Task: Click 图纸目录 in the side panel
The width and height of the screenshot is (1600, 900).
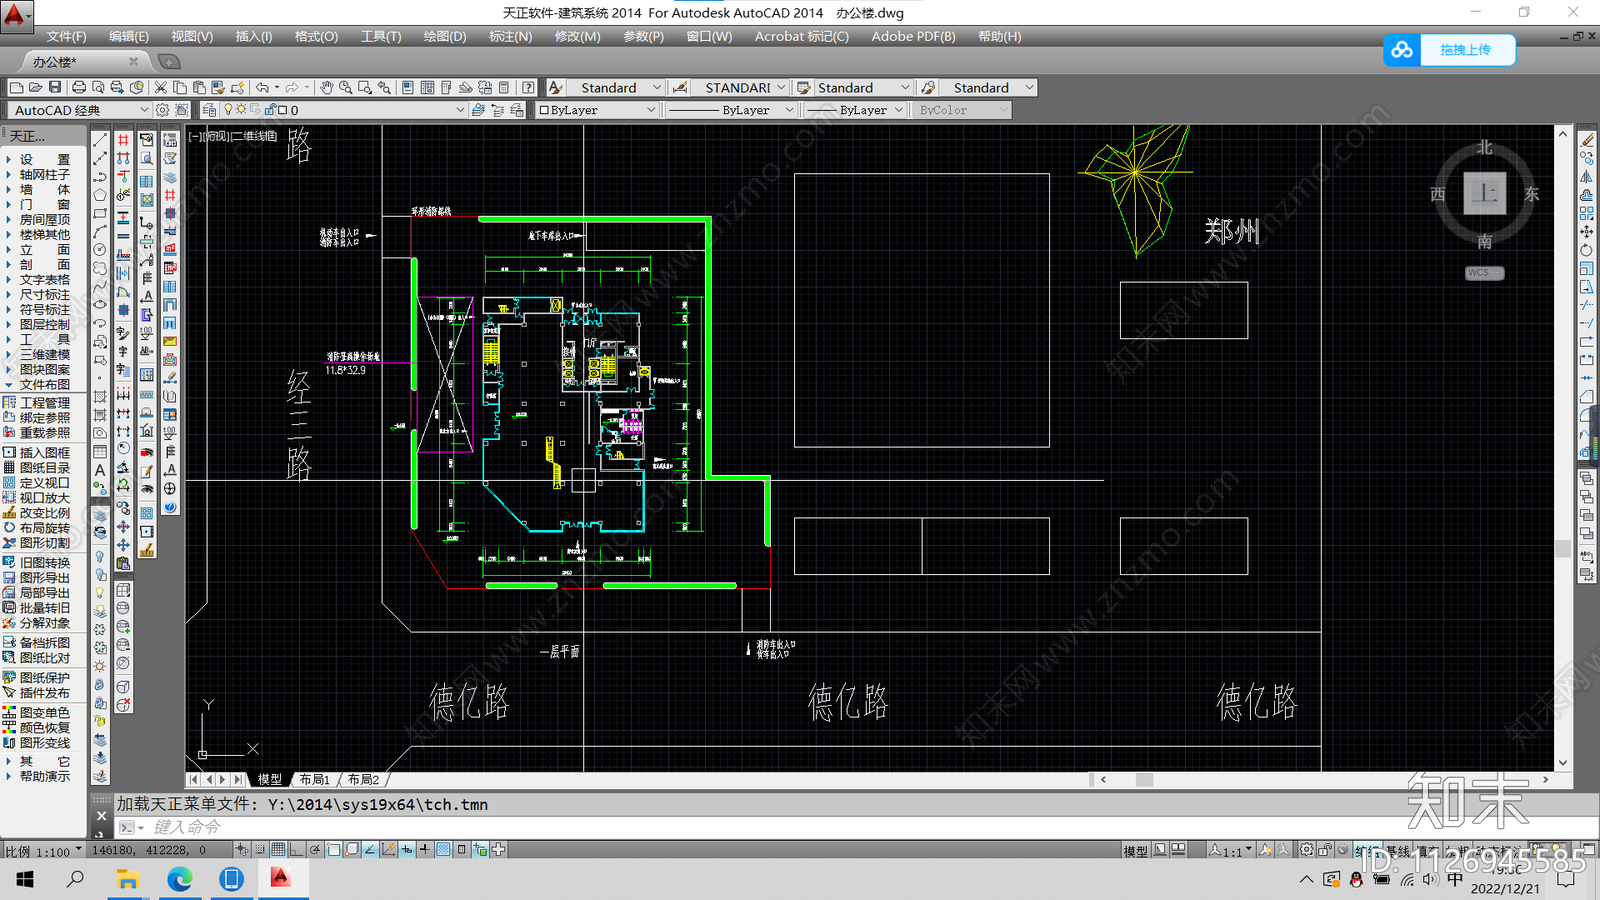Action: [x=44, y=468]
